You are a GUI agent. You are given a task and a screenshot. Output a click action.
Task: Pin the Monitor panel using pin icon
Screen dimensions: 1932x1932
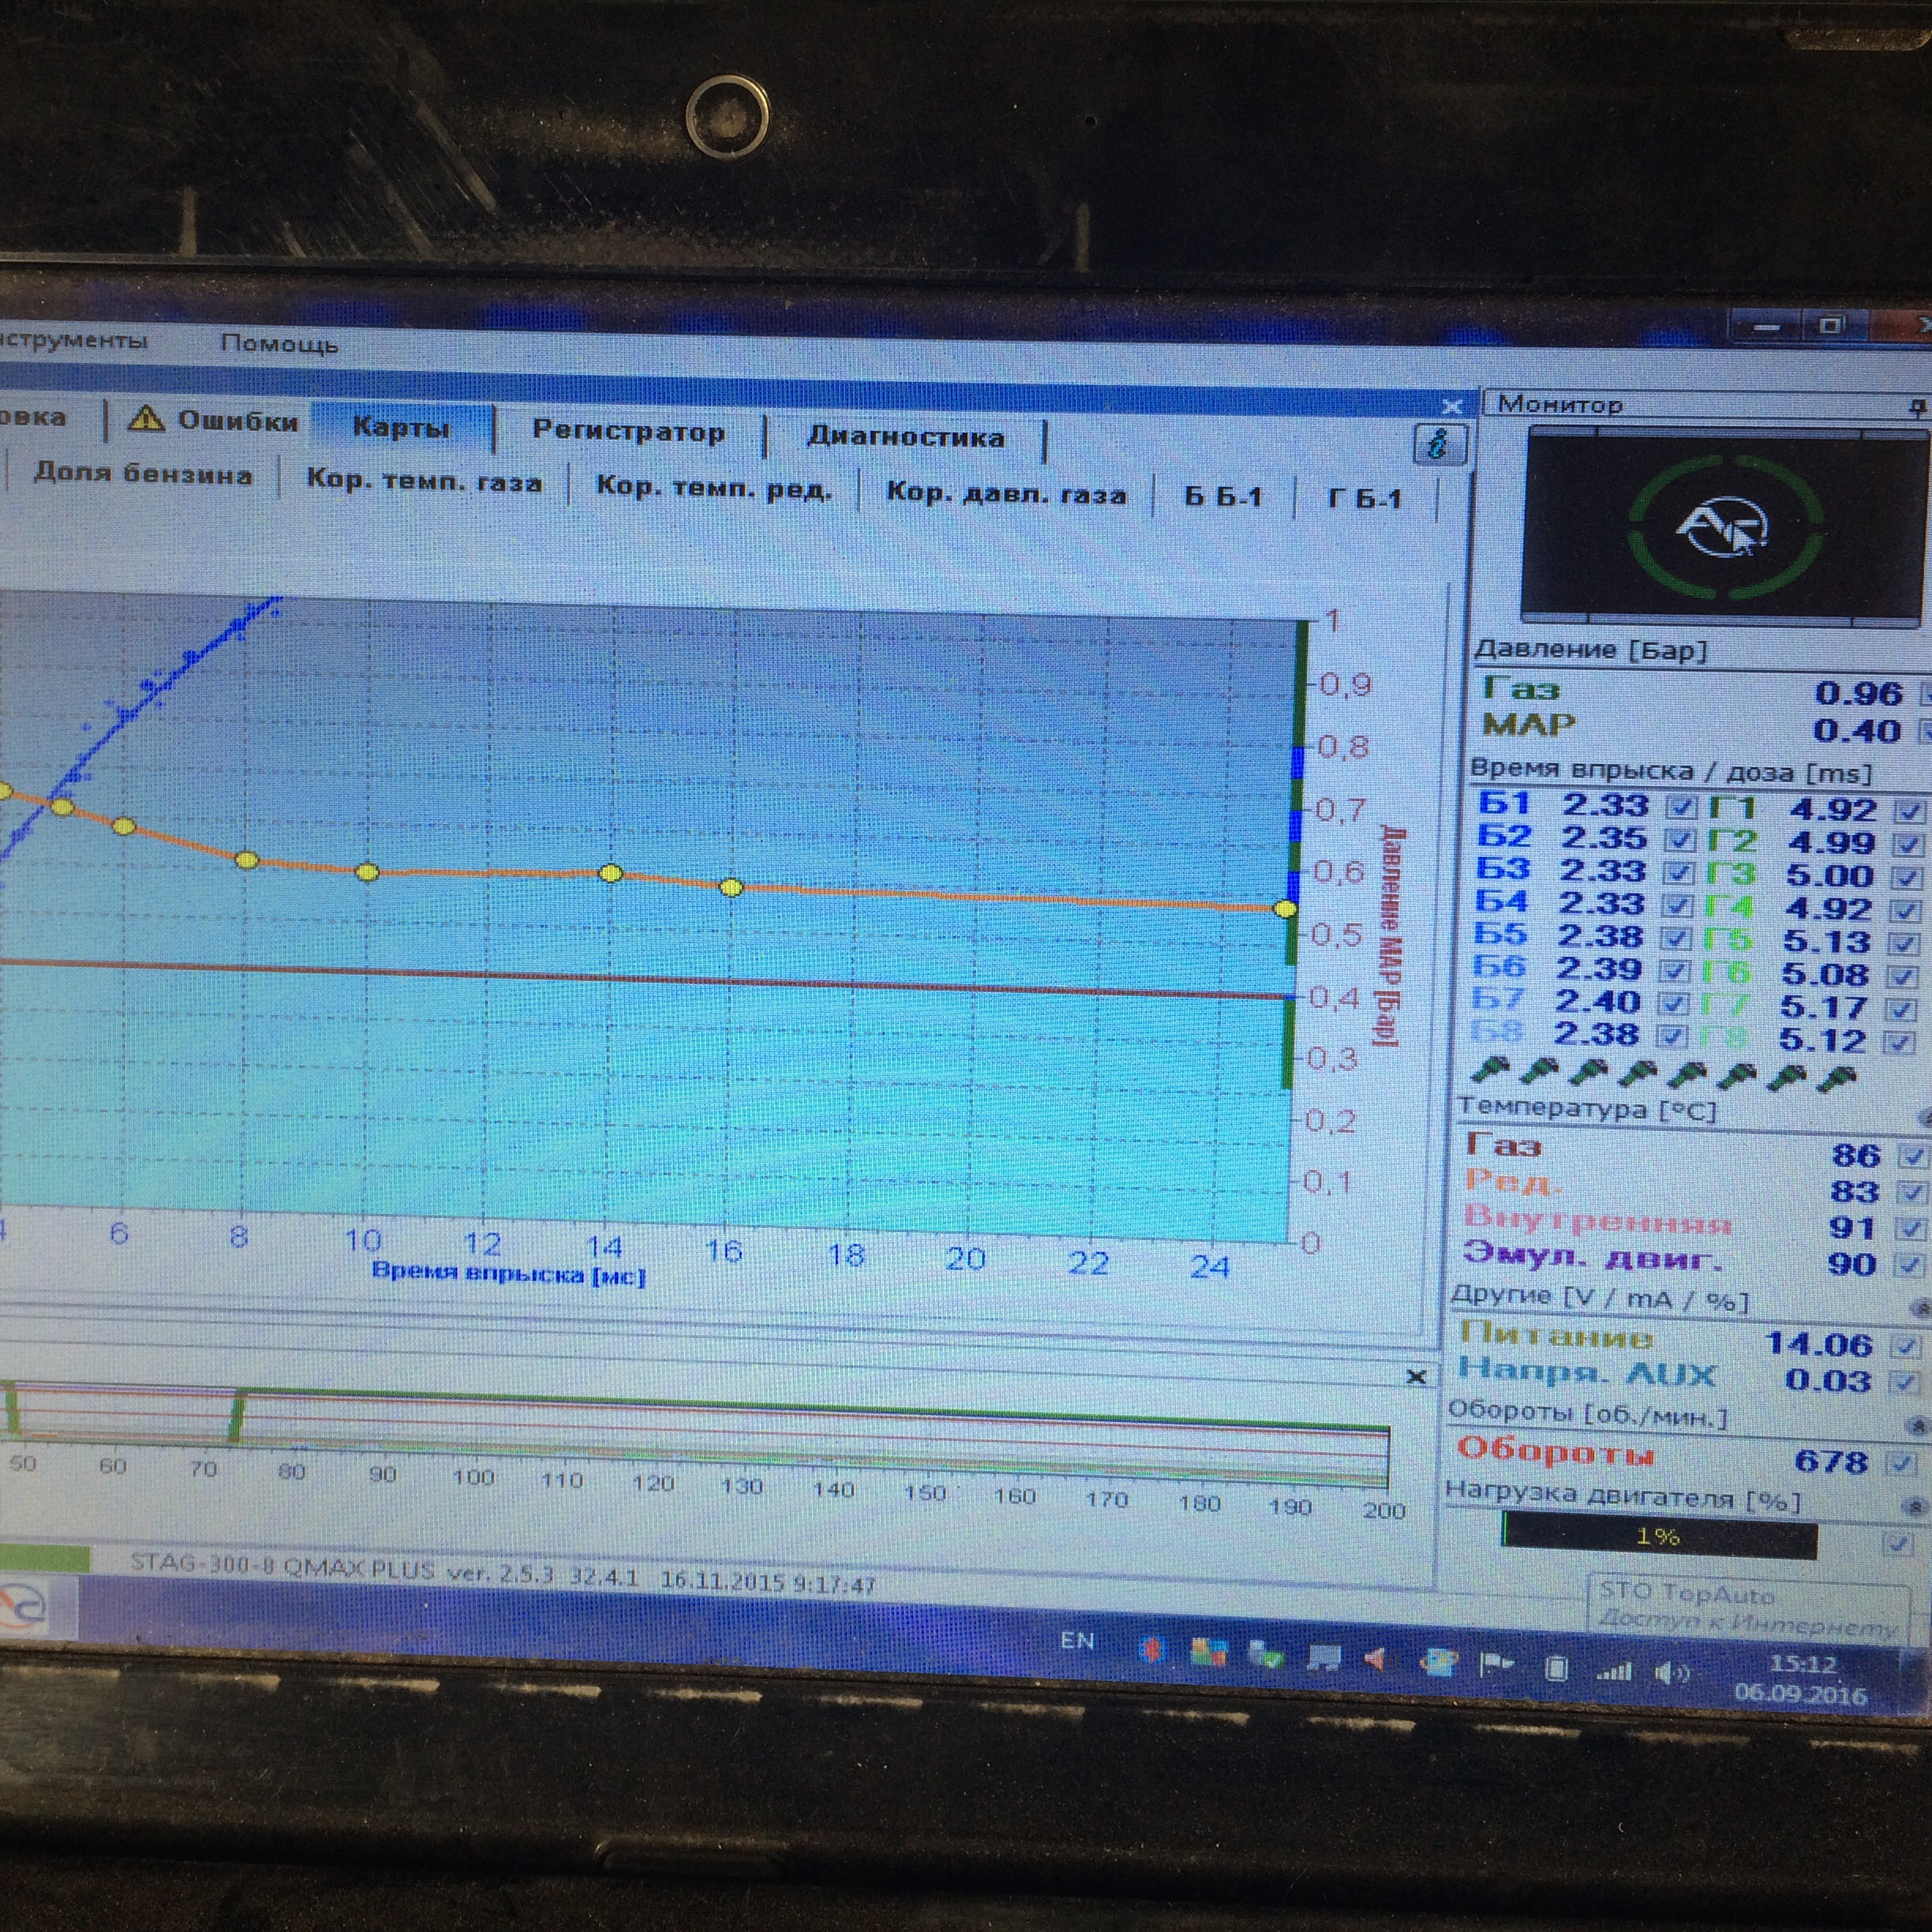click(1916, 407)
